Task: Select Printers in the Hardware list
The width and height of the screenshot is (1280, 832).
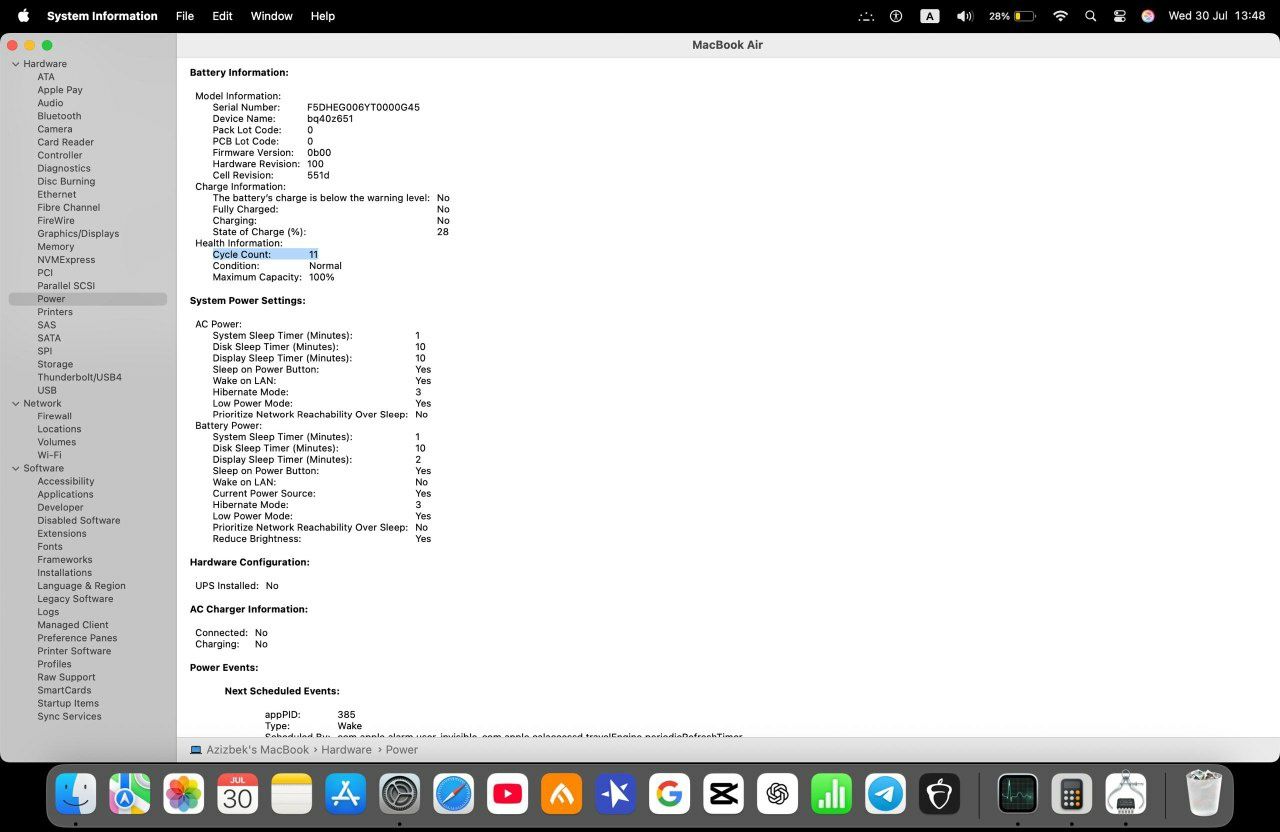Action: pos(55,312)
